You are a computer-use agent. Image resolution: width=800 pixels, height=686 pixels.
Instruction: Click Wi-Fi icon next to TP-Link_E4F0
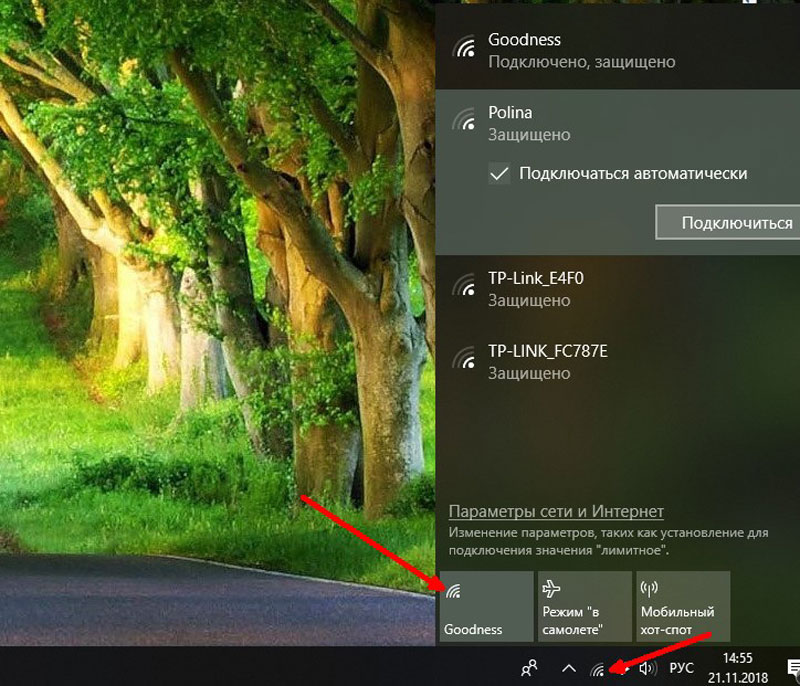click(x=464, y=285)
